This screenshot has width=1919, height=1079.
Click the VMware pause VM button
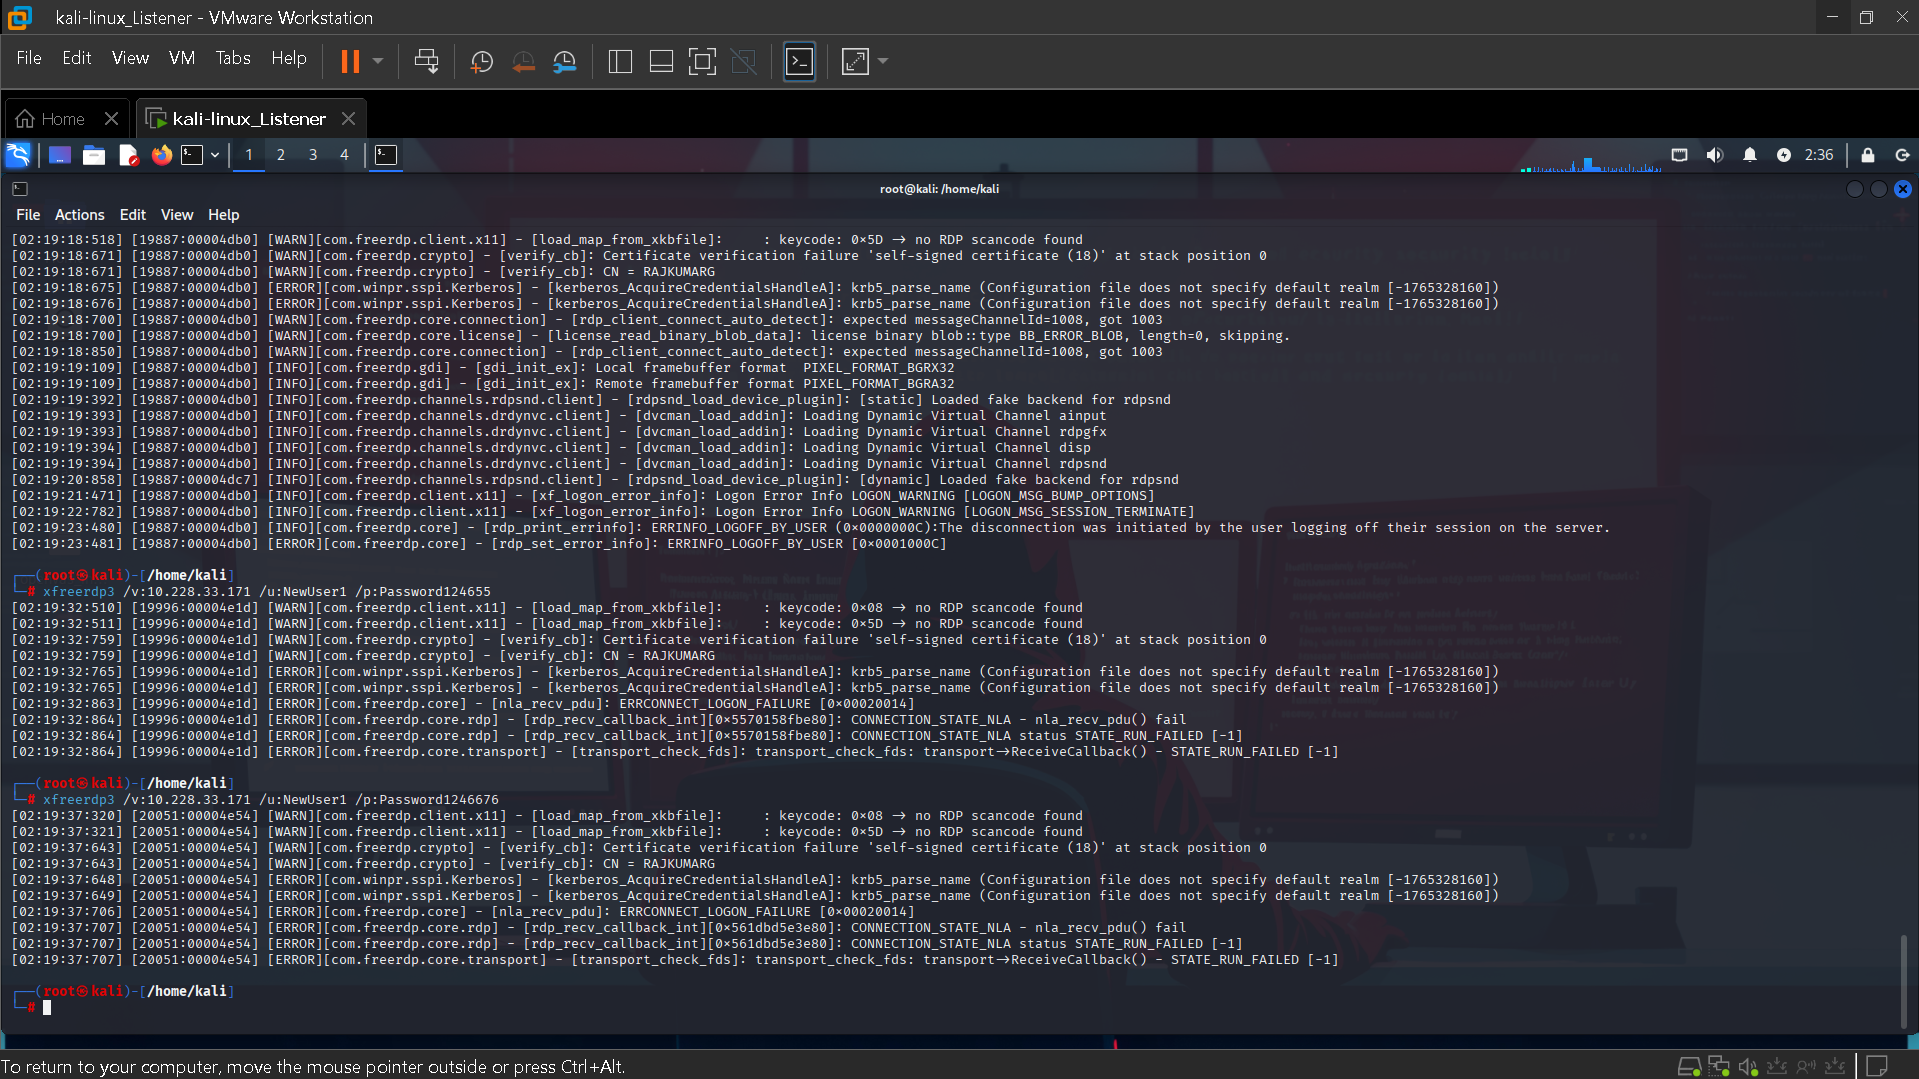pos(349,62)
